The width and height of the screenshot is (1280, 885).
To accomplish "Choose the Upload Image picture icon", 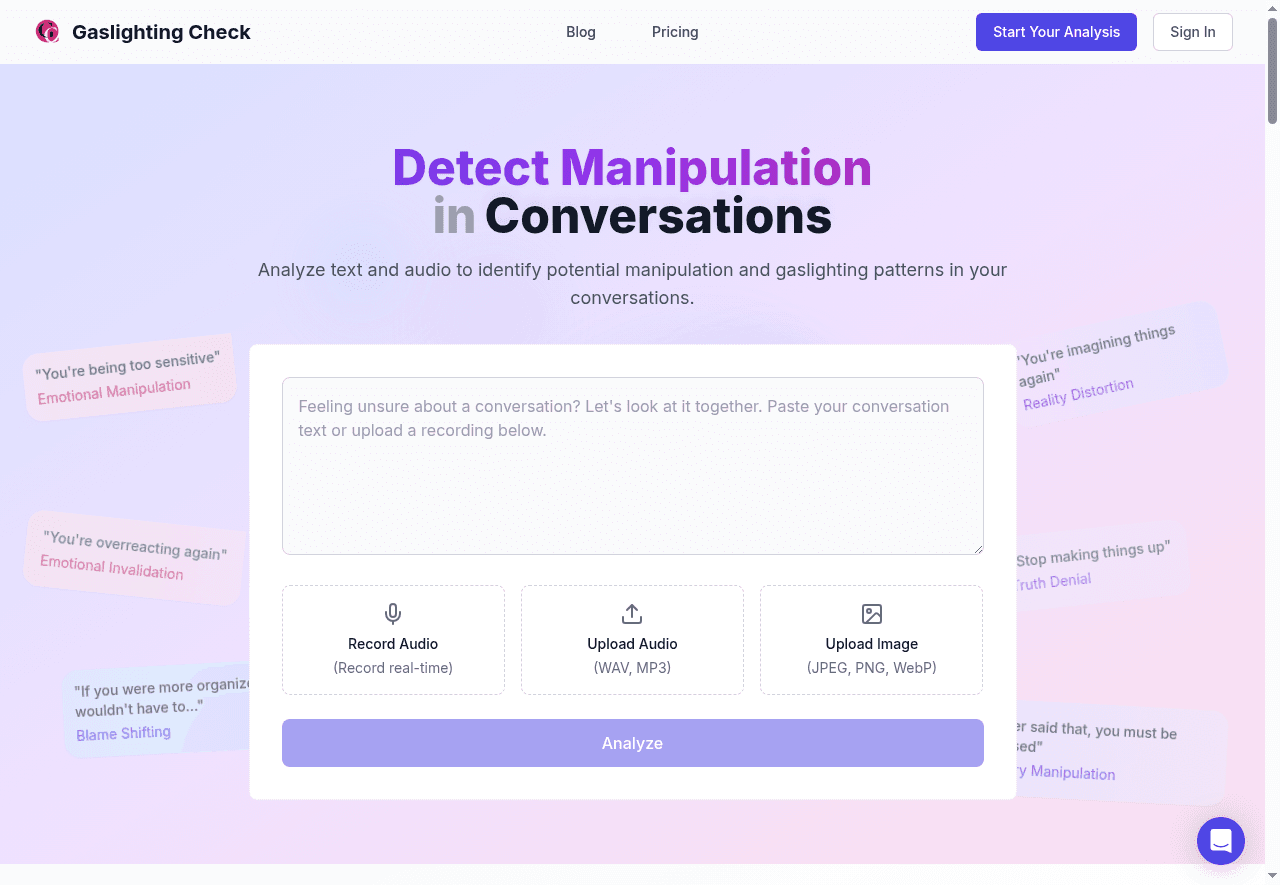I will click(x=871, y=614).
